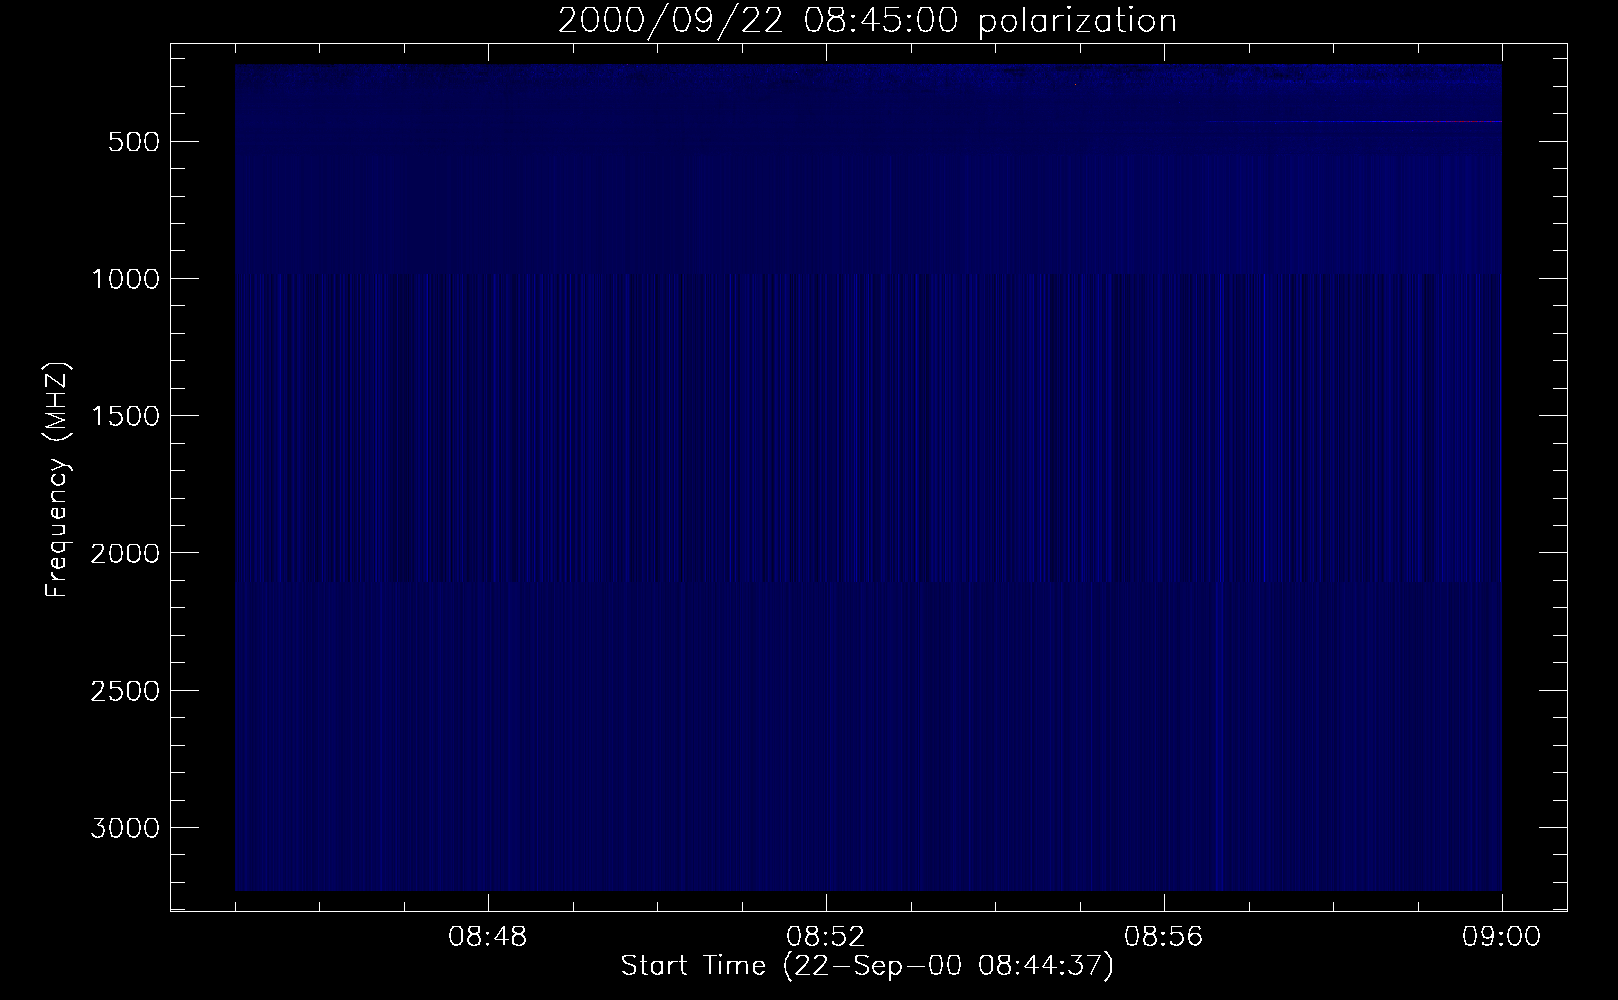Click the polarization spectrogram image
This screenshot has height=1000, width=1618.
click(x=868, y=477)
